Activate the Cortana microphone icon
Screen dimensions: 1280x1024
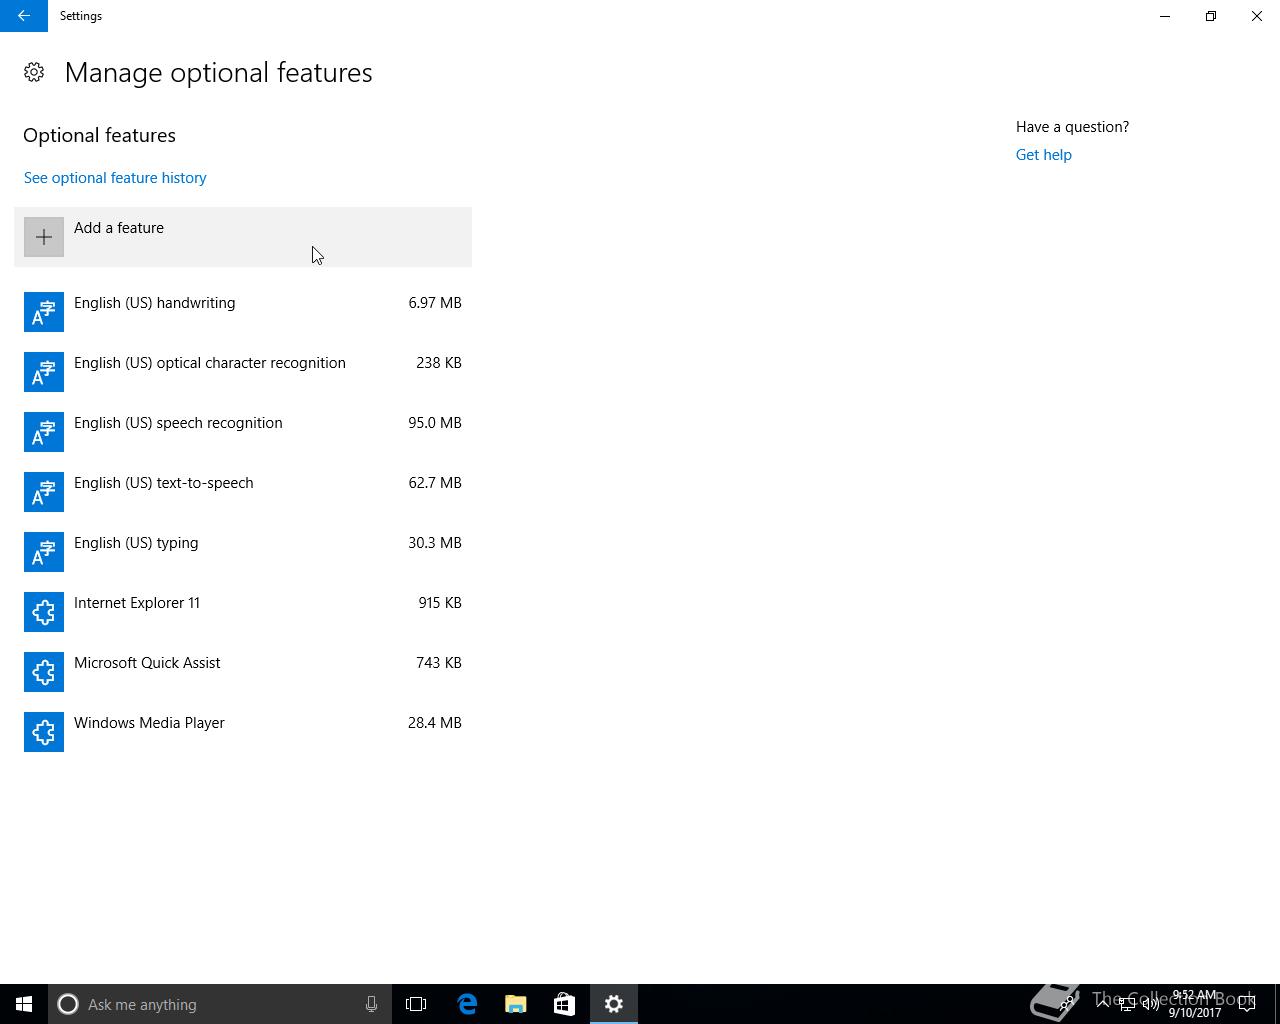[x=371, y=1004]
